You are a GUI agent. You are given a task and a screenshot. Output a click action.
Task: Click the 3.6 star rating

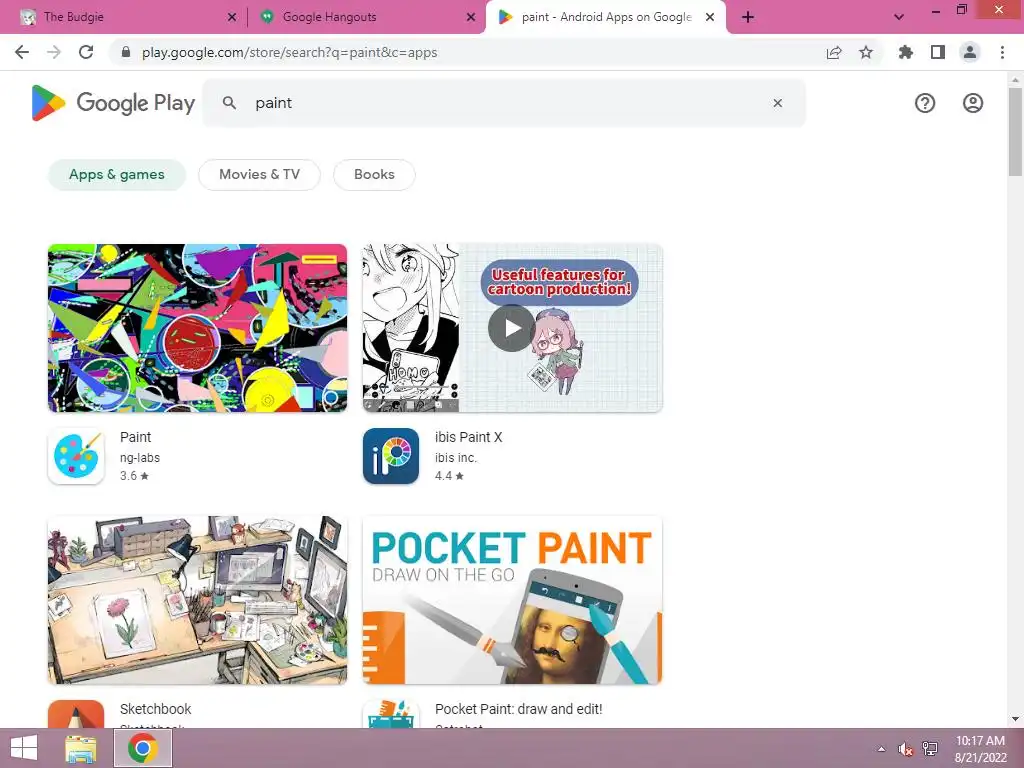point(134,475)
